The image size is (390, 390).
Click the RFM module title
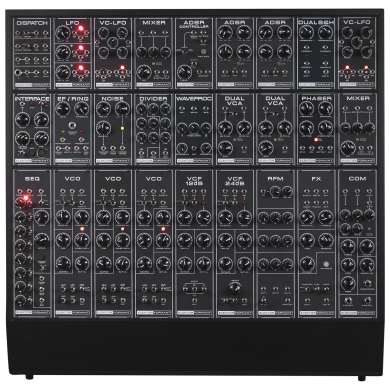[275, 179]
